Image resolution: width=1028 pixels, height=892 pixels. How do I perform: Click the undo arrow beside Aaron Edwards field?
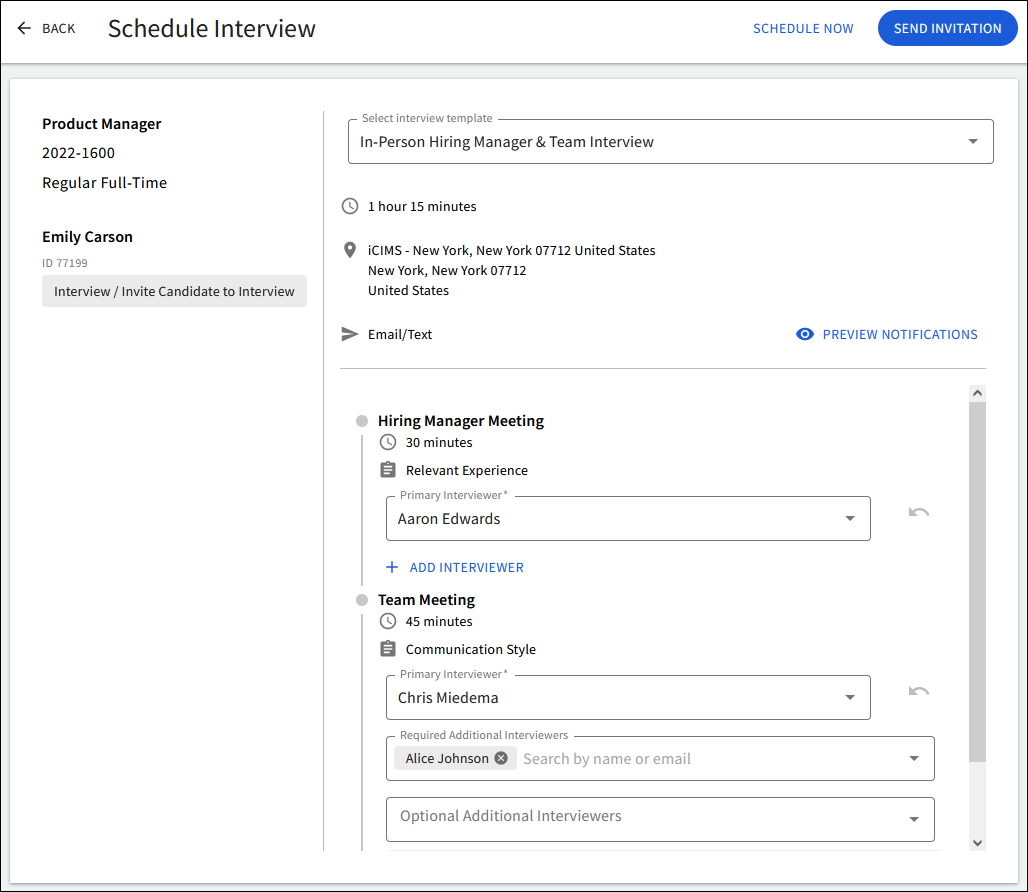[918, 512]
